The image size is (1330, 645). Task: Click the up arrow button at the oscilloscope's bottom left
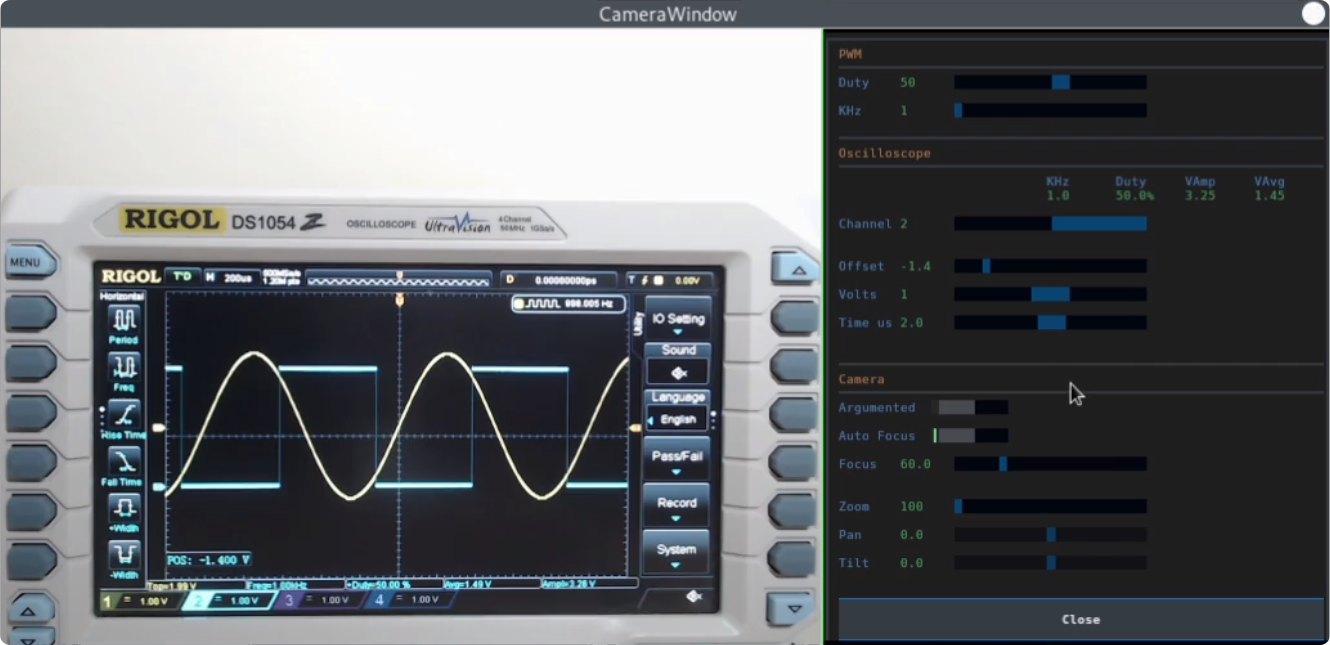[29, 611]
